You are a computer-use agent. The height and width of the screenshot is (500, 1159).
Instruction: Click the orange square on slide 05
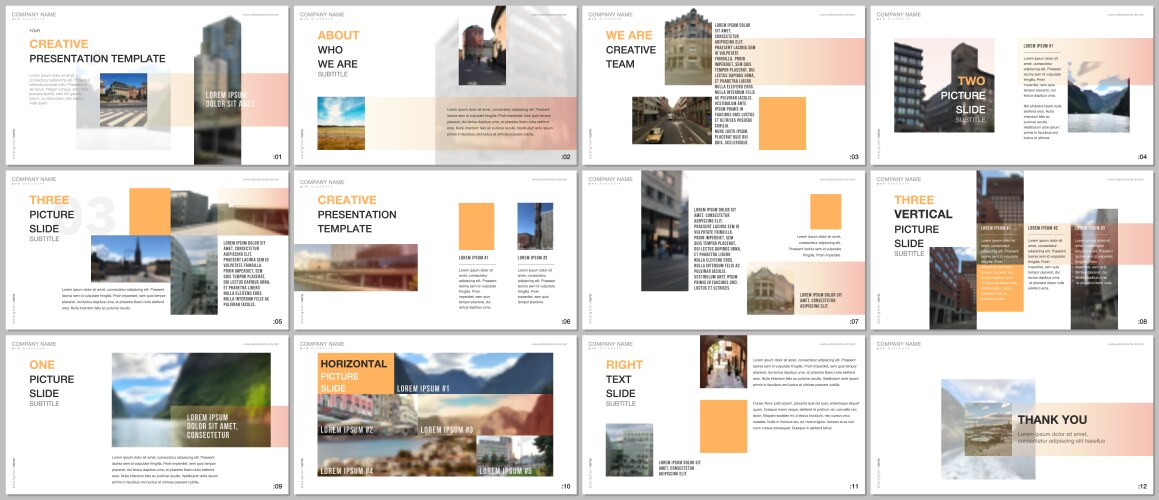pos(150,210)
